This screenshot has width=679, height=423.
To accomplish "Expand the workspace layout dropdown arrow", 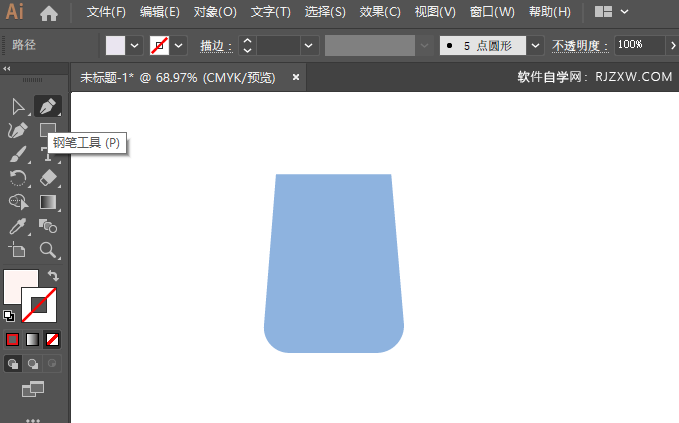I will [x=624, y=12].
